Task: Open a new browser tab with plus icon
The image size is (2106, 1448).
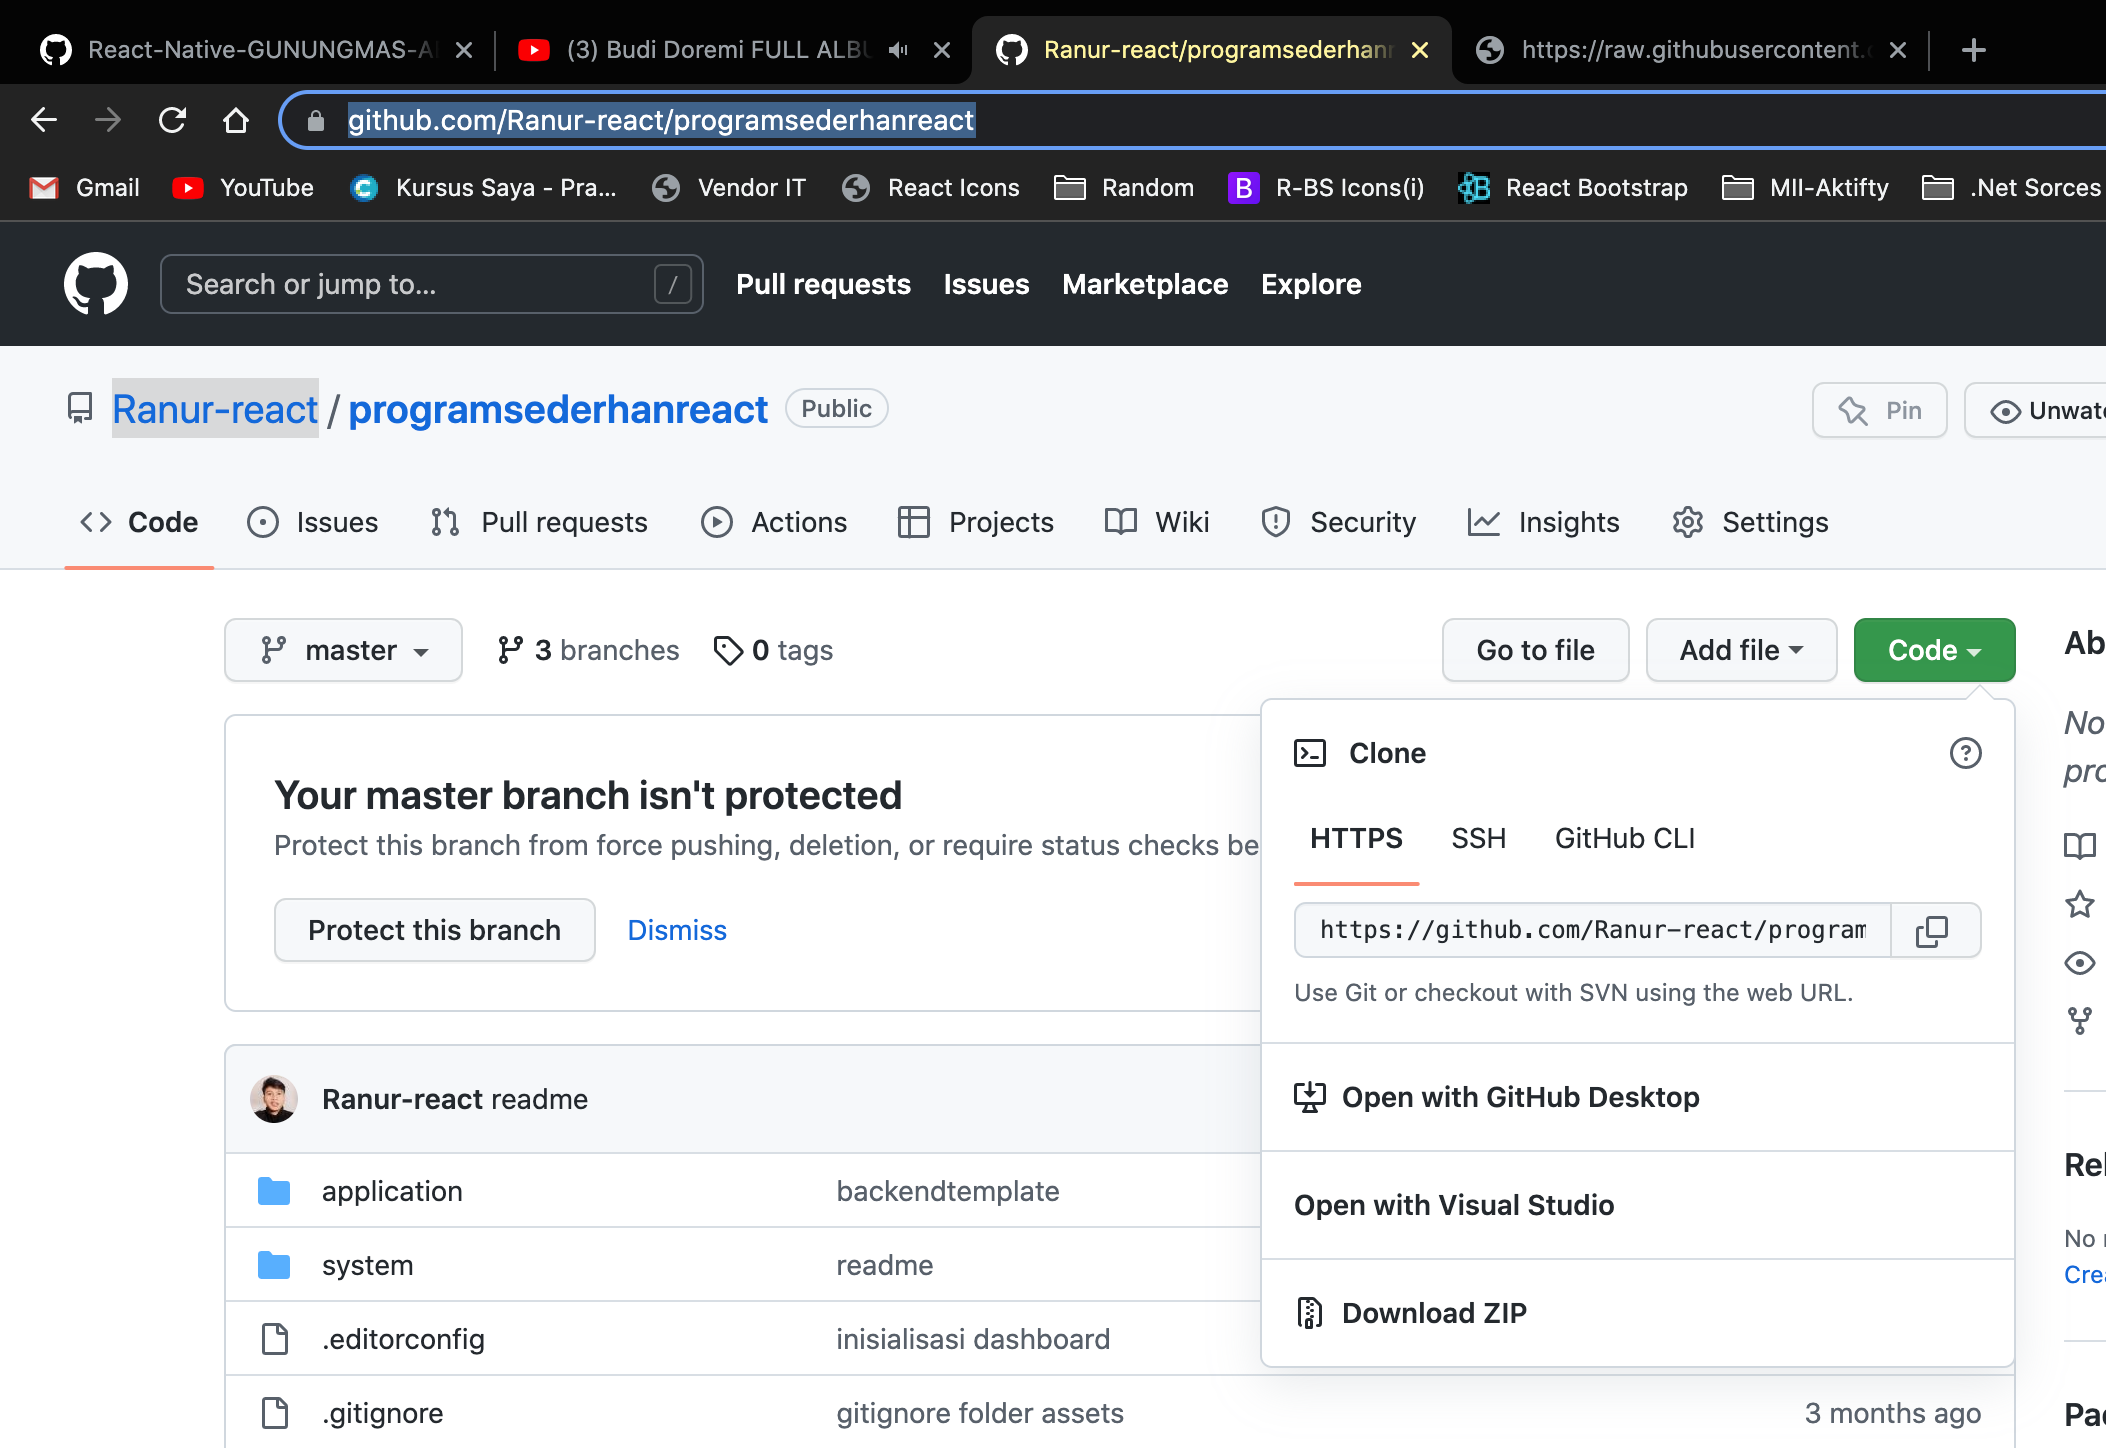Action: coord(1973,50)
